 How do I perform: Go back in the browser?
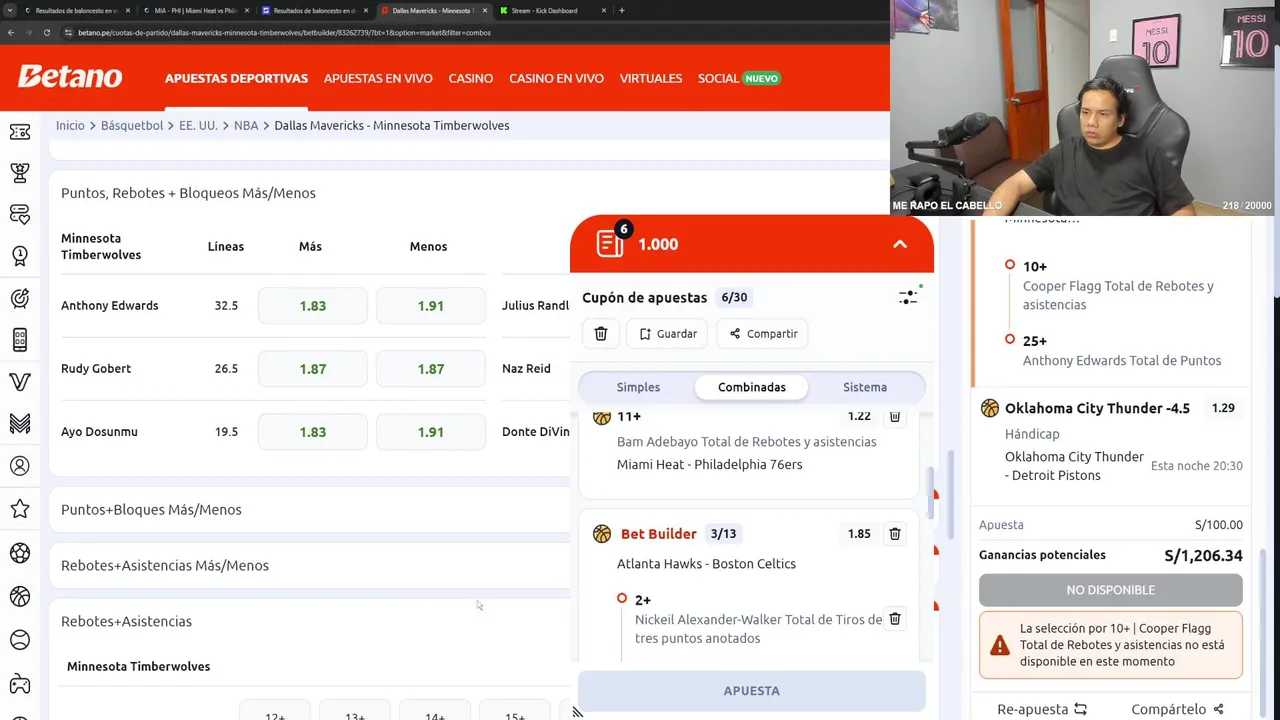pyautogui.click(x=10, y=32)
